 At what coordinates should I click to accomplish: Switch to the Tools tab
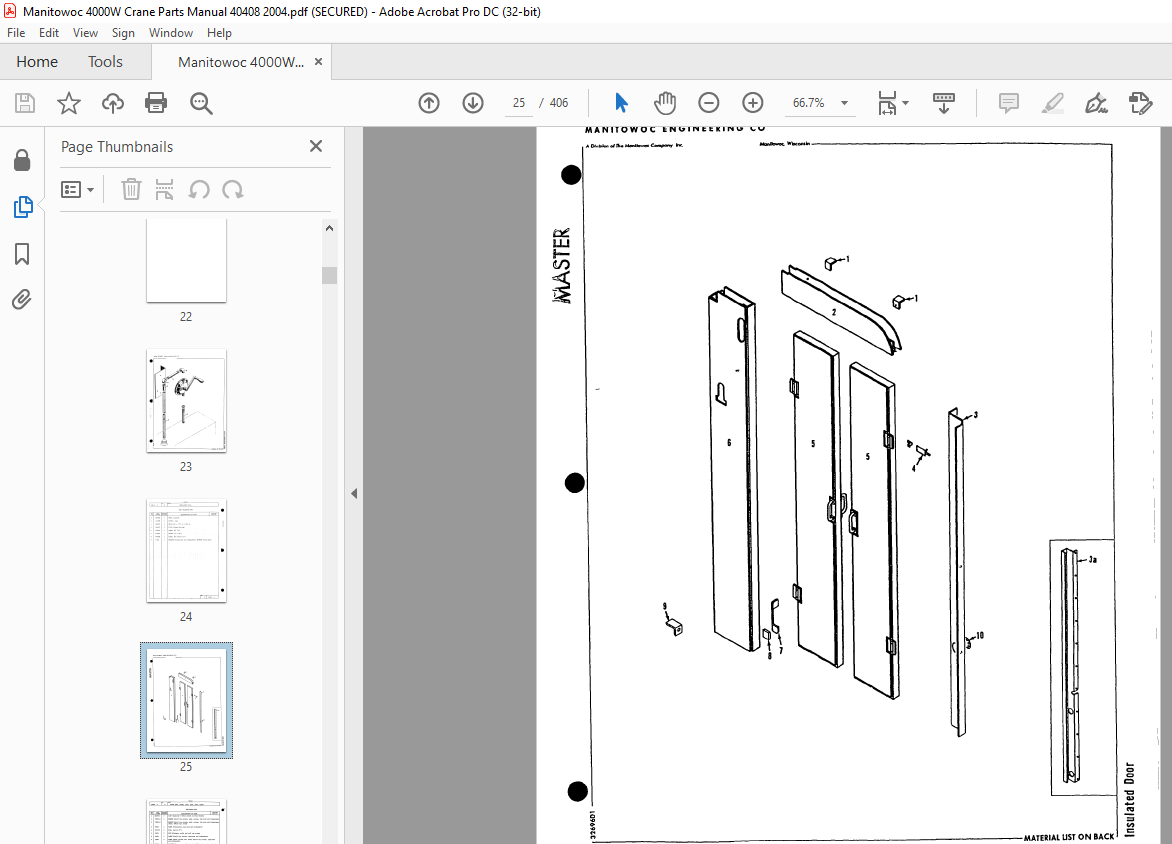click(105, 62)
